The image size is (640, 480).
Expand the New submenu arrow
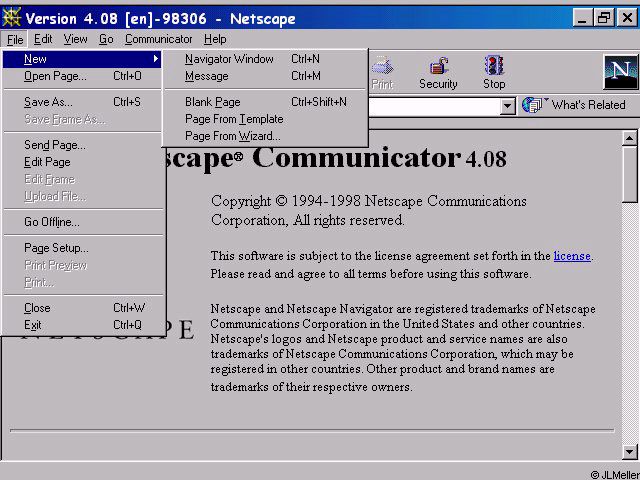156,59
